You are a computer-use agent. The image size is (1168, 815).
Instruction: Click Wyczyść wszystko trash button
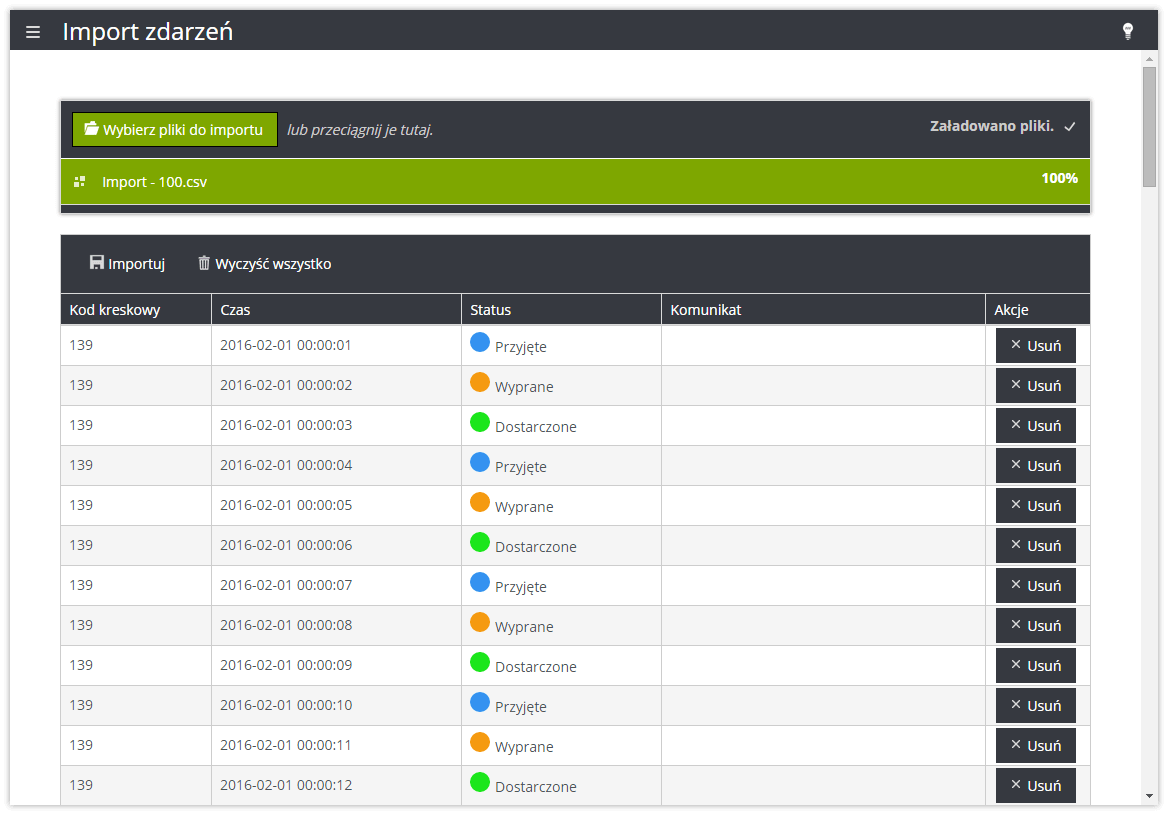264,264
